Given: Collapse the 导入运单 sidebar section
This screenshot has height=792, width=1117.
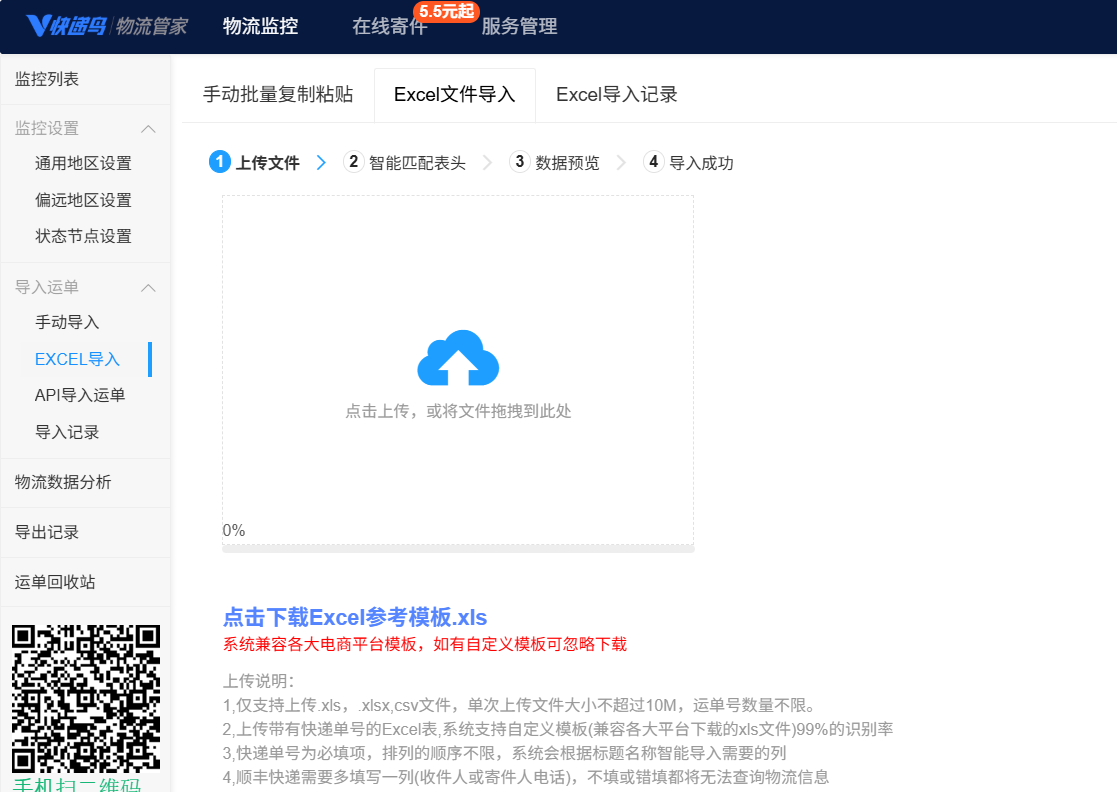Looking at the screenshot, I should tap(148, 288).
